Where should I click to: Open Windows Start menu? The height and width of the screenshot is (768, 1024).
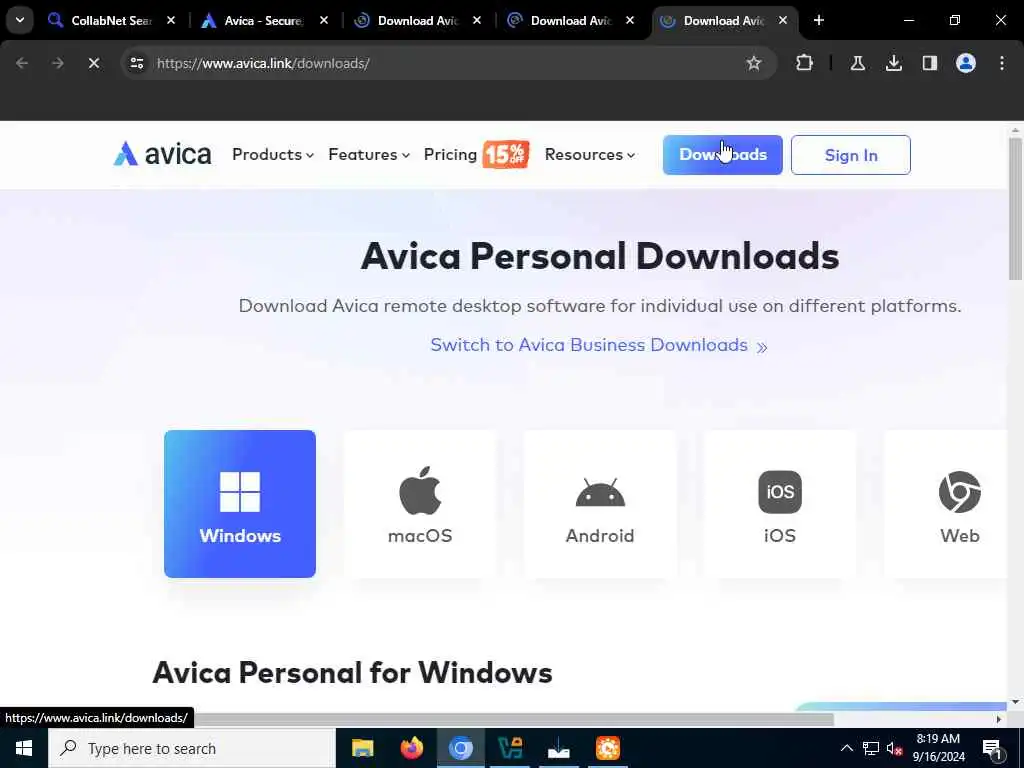click(x=24, y=748)
